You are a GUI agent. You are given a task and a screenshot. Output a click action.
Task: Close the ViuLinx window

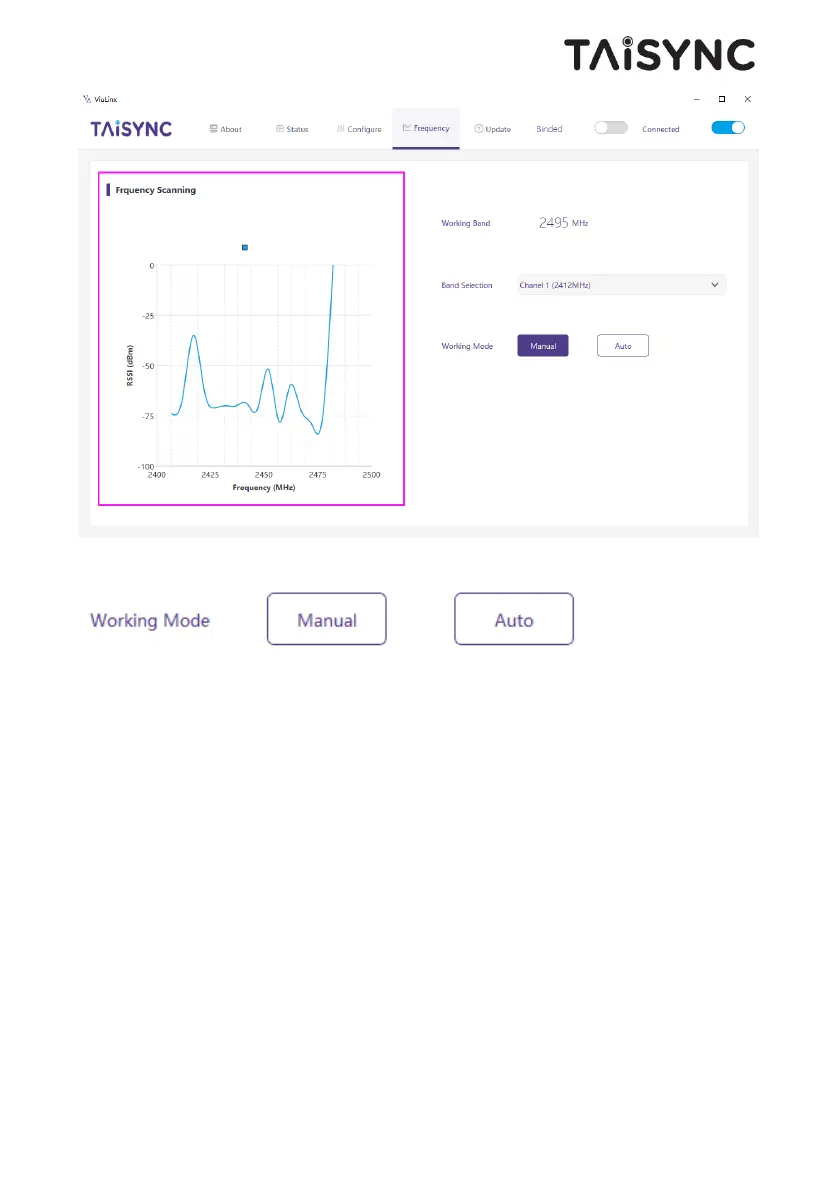click(747, 99)
